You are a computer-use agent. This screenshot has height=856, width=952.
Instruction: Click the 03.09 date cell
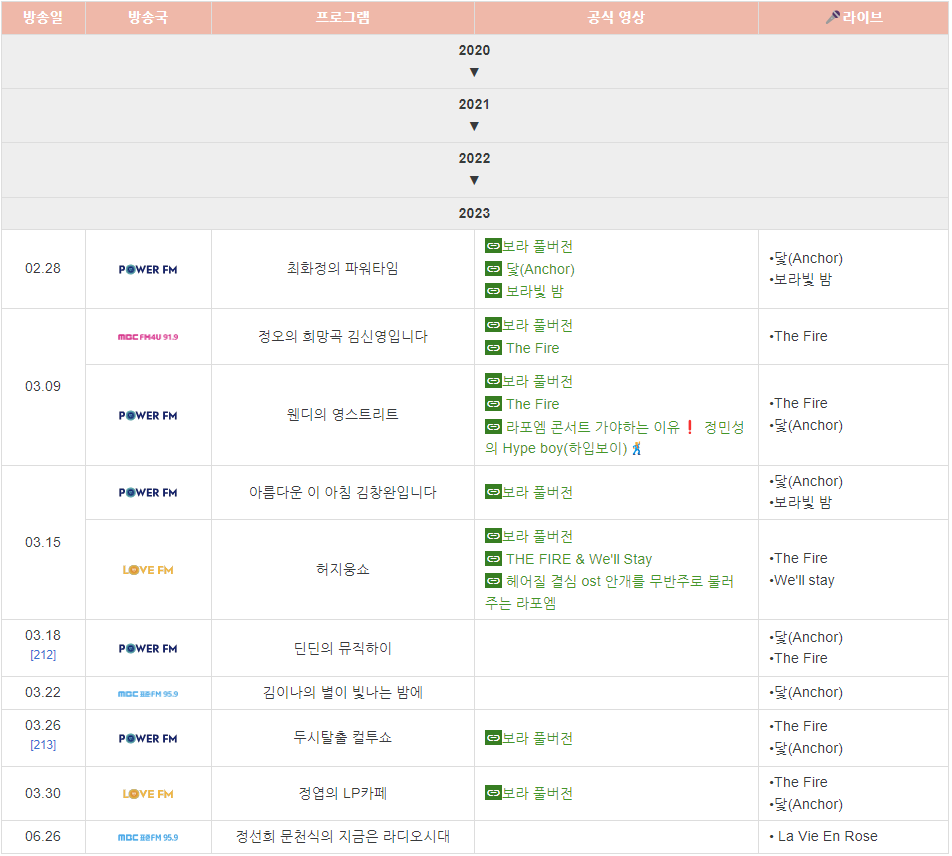pyautogui.click(x=43, y=387)
